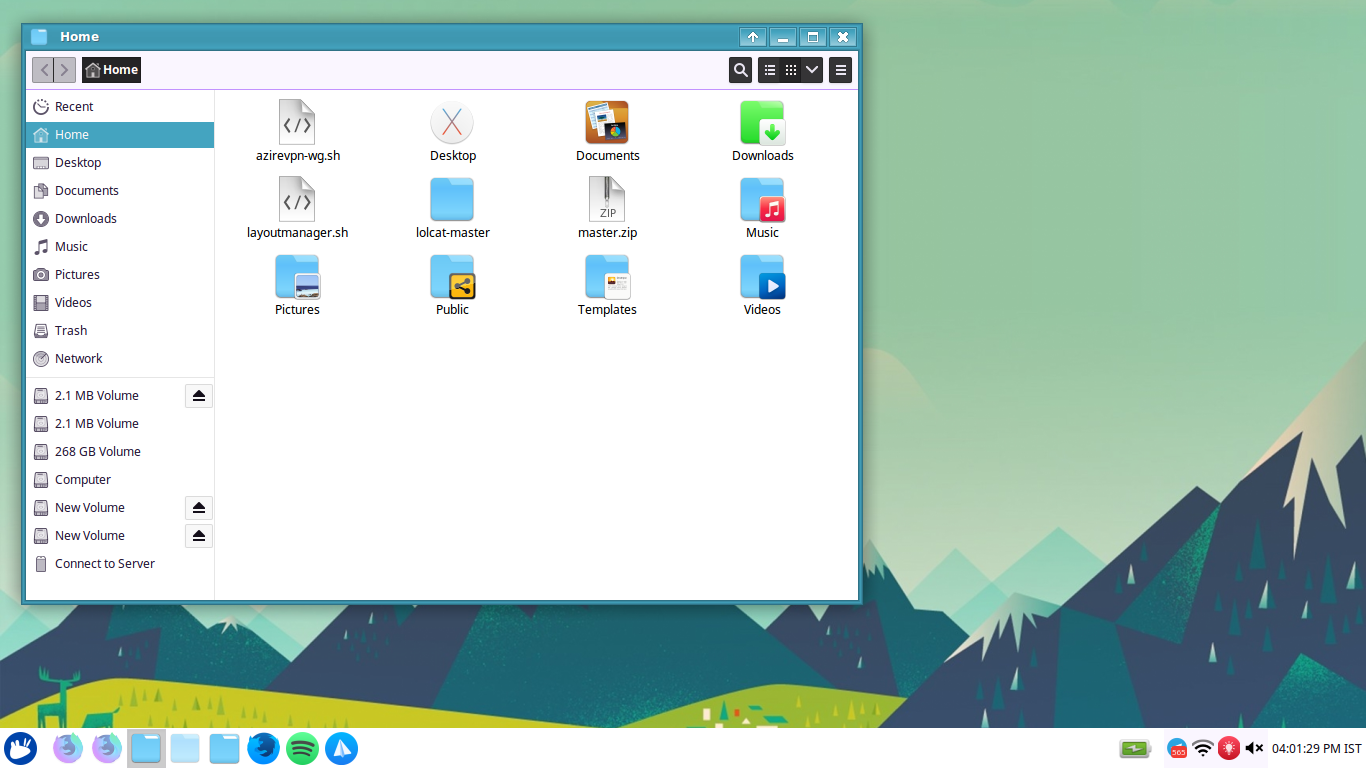
Task: Open Trash in the sidebar
Action: click(x=71, y=331)
